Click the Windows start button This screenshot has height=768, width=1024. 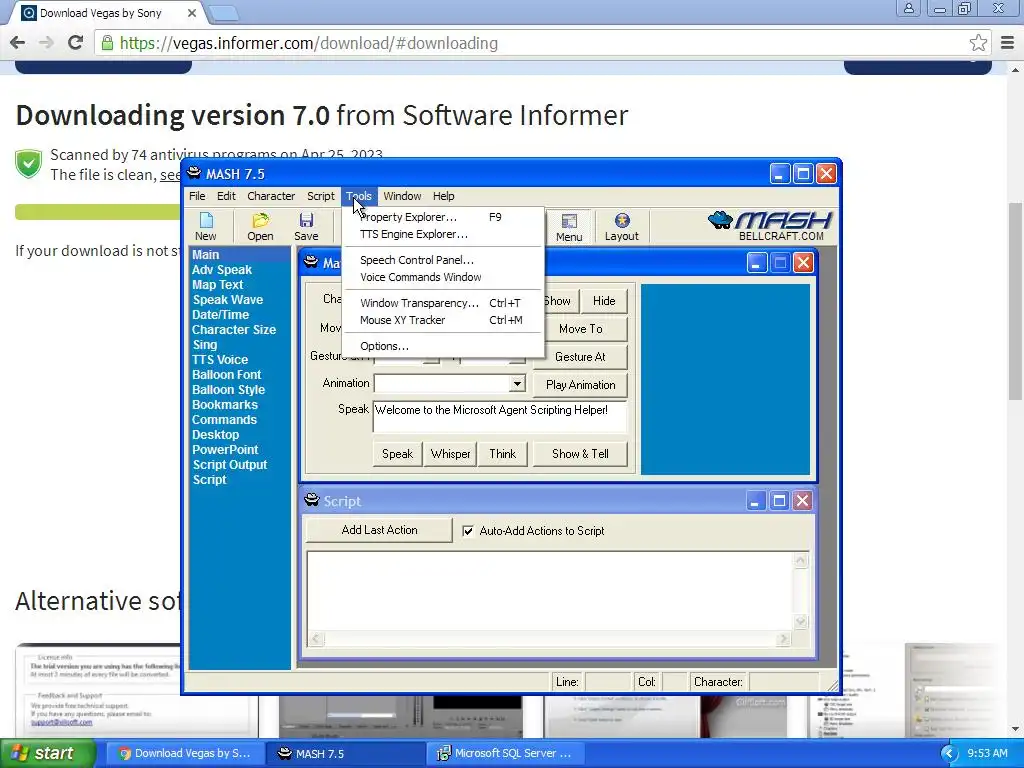point(47,753)
